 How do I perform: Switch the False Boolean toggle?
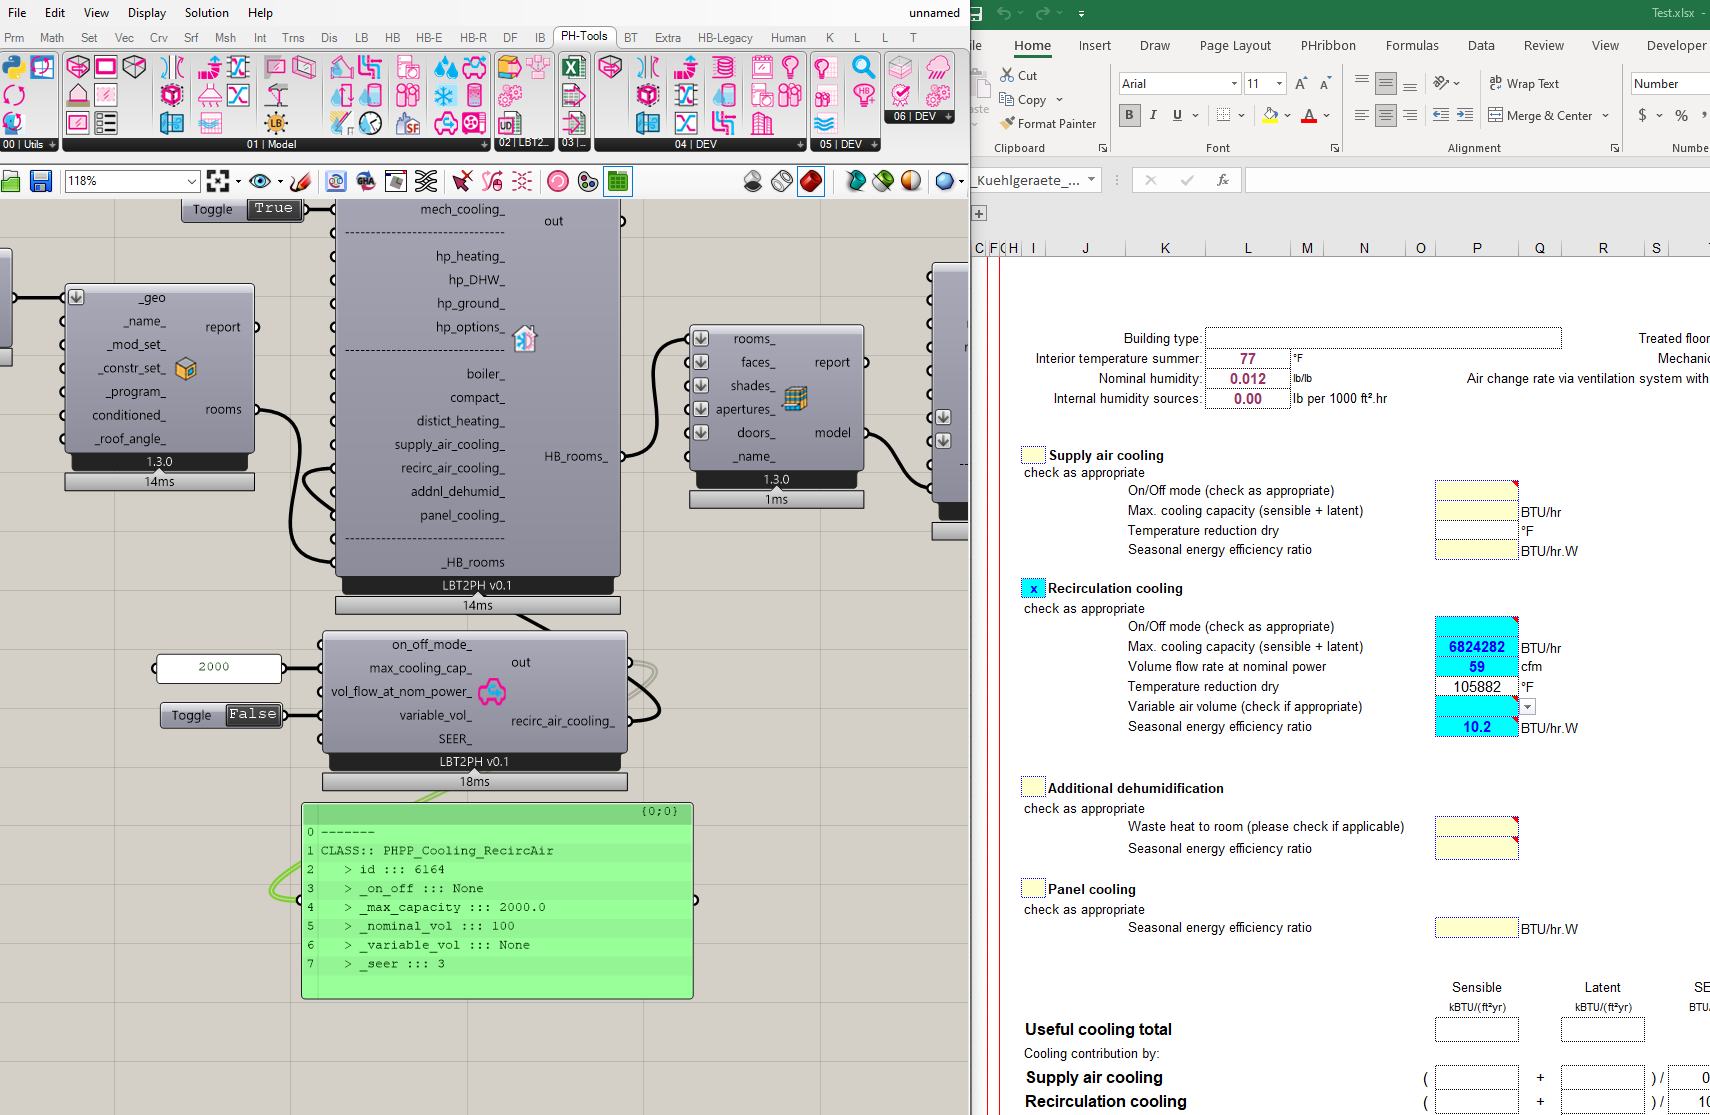(x=252, y=715)
